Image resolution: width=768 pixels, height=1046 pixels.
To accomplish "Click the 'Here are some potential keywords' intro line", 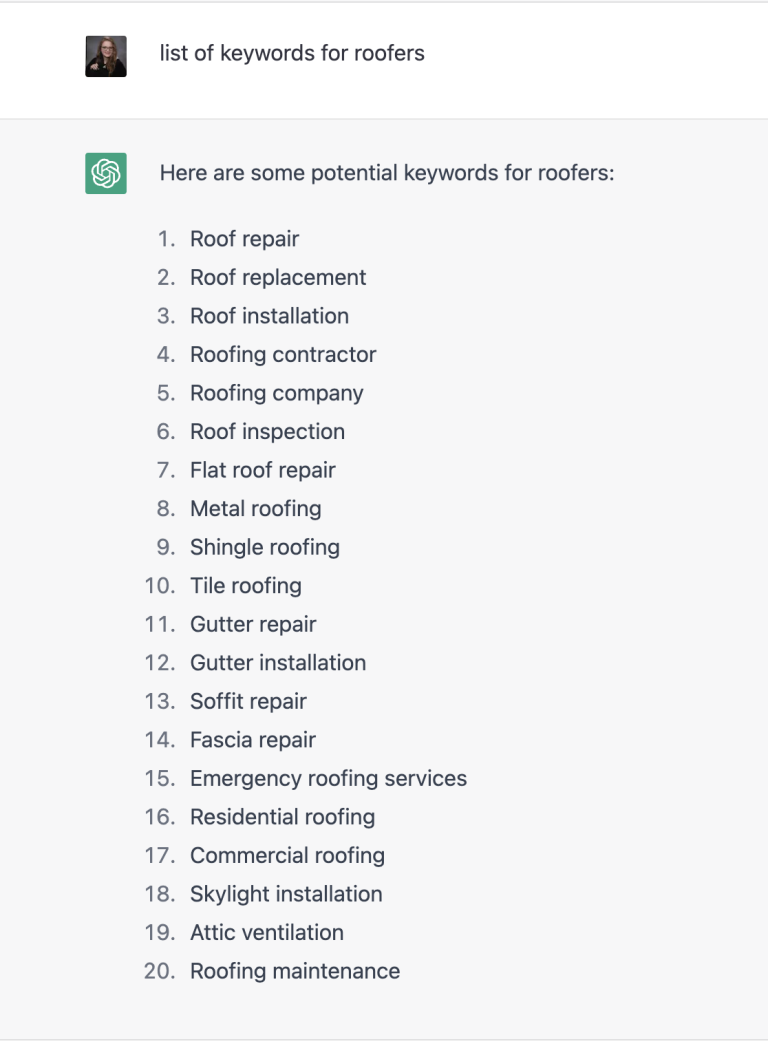I will tap(386, 173).
